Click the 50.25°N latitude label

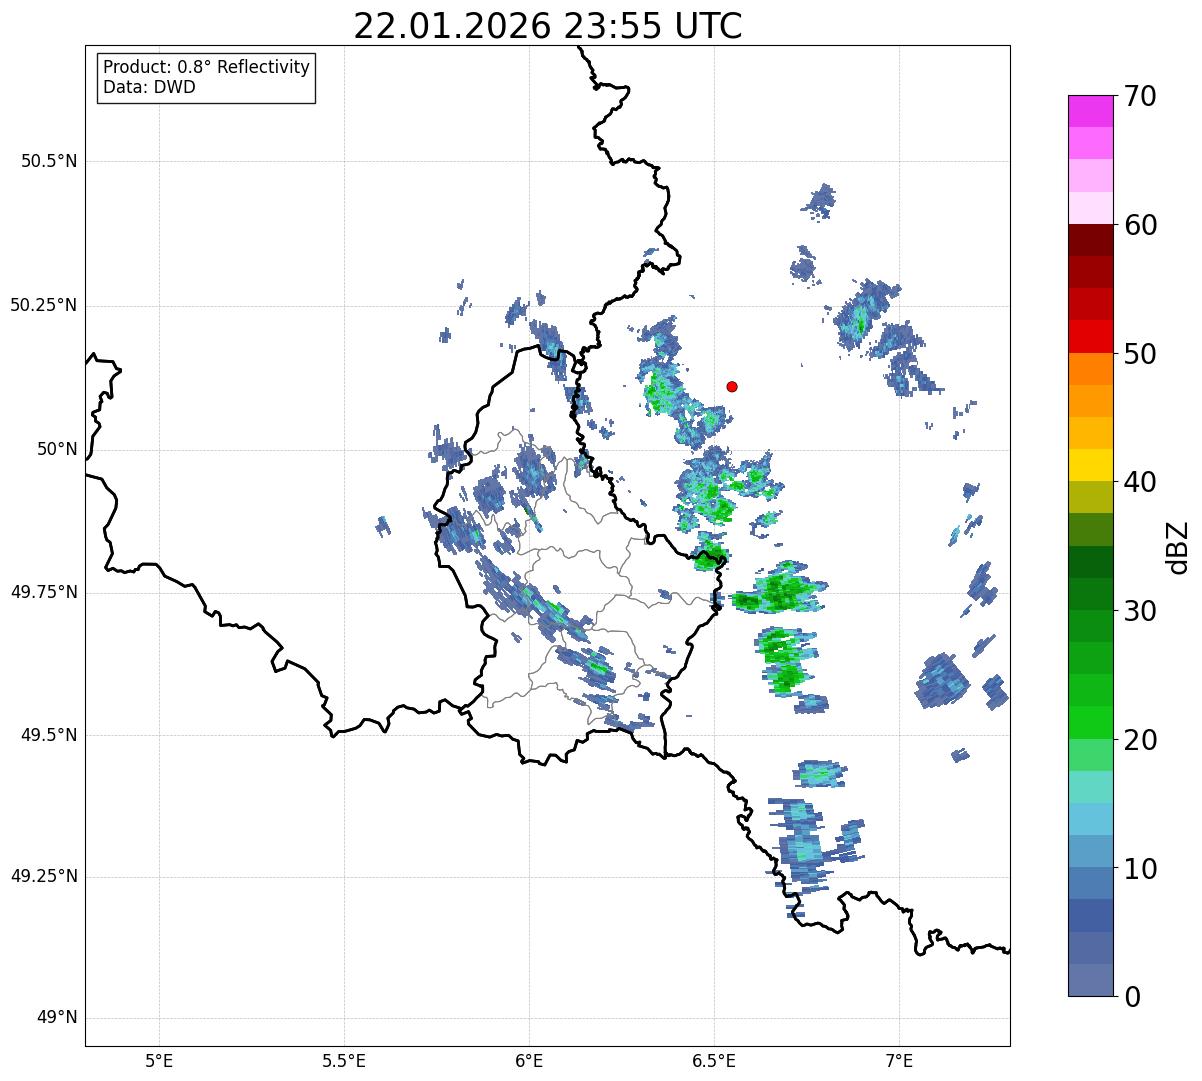43,305
